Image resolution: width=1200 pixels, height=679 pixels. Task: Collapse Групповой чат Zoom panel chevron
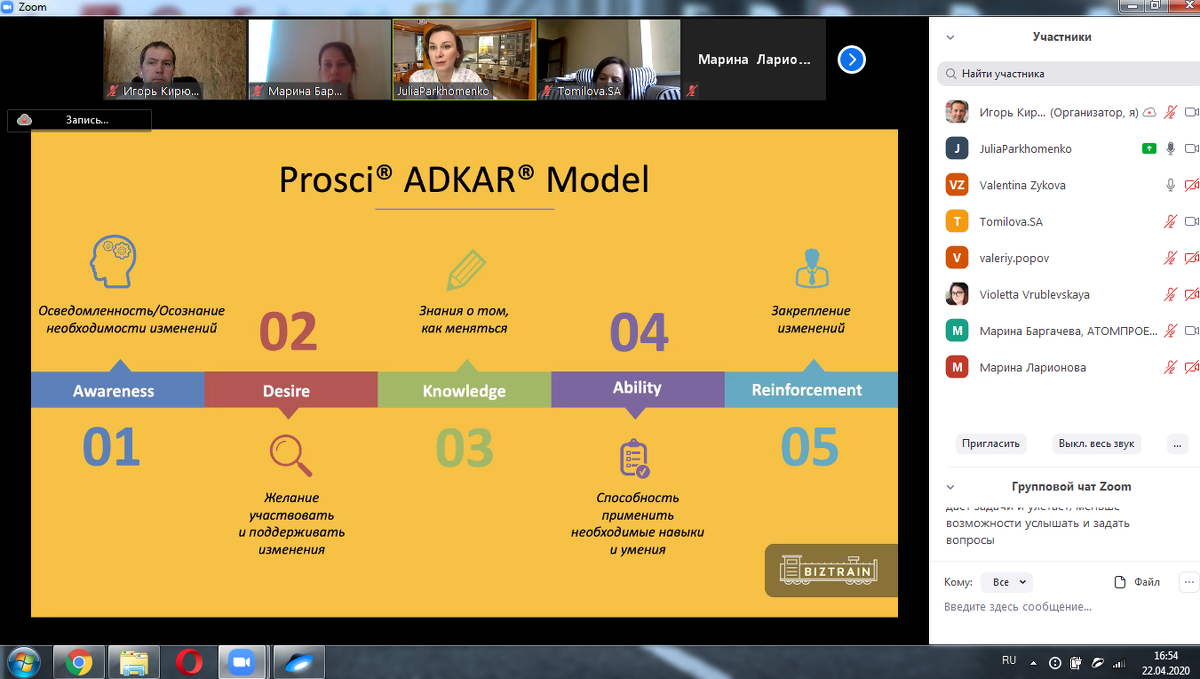click(x=950, y=487)
